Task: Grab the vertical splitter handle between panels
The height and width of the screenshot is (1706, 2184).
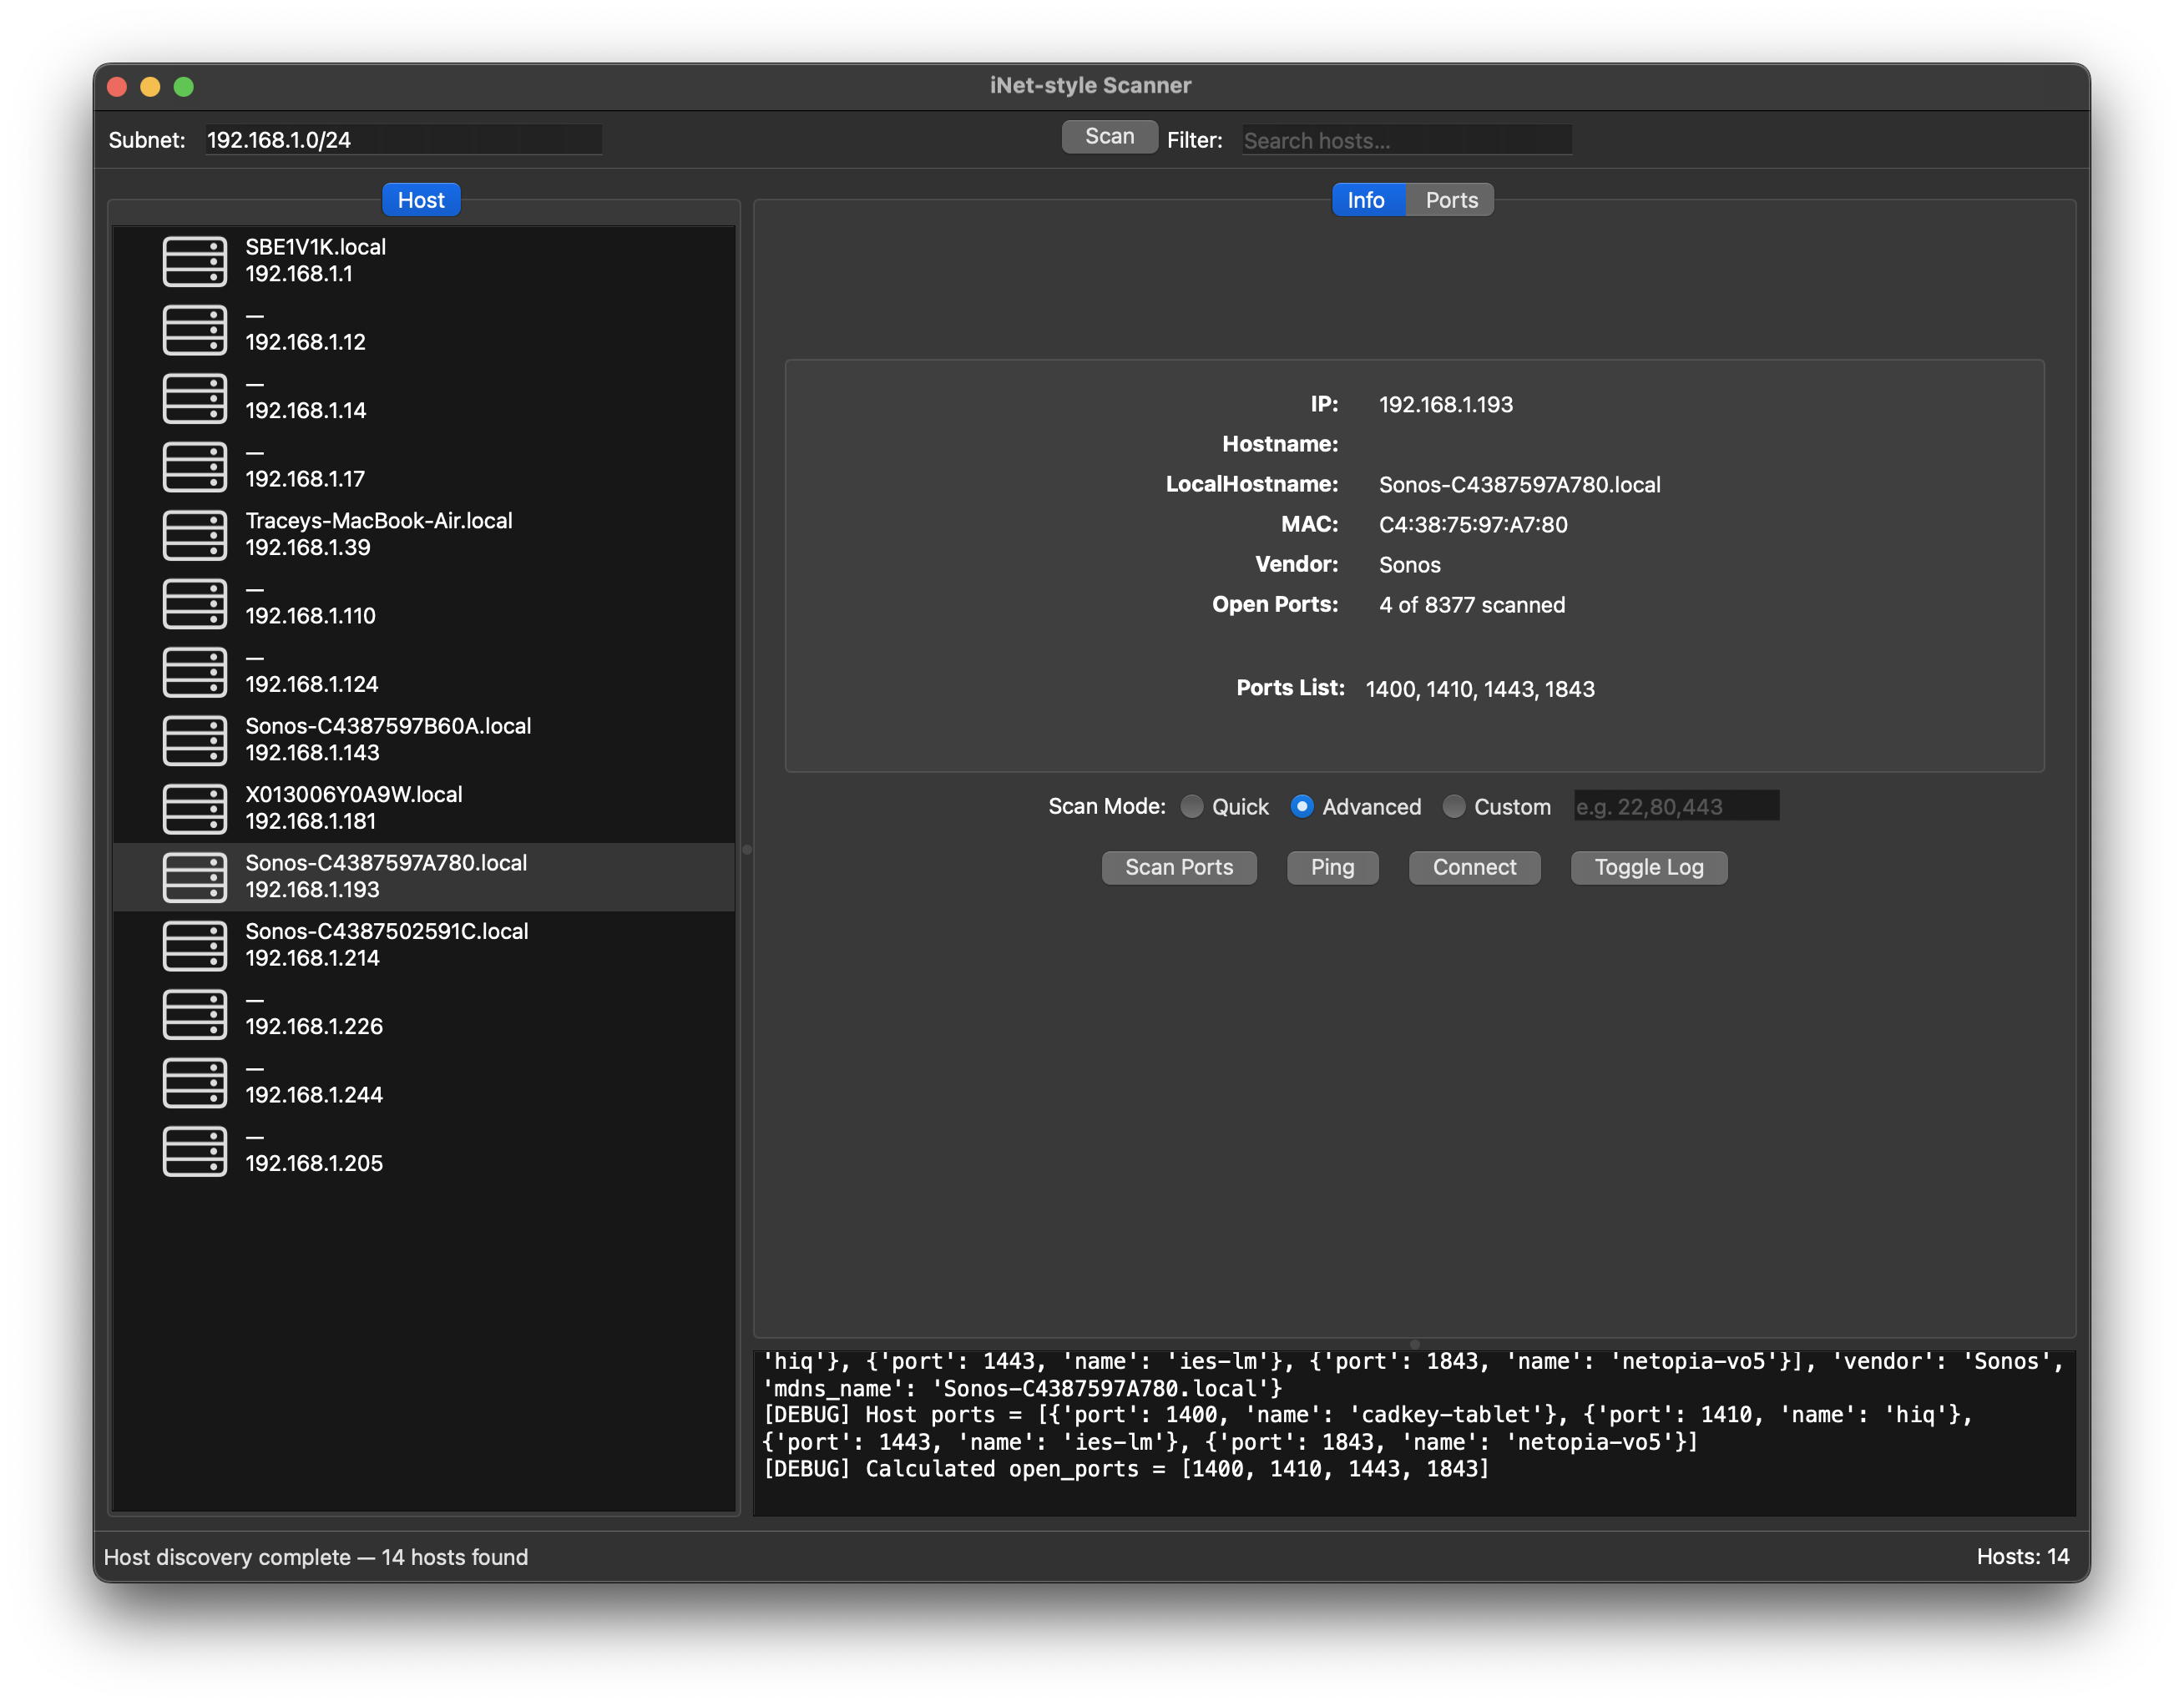Action: pyautogui.click(x=747, y=850)
